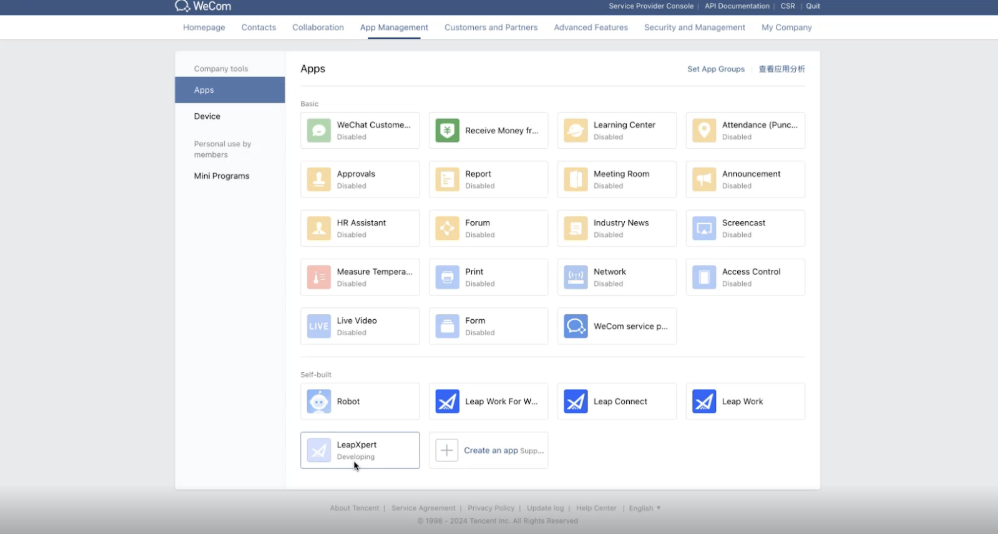Open the Service Provider Console link

pos(651,6)
